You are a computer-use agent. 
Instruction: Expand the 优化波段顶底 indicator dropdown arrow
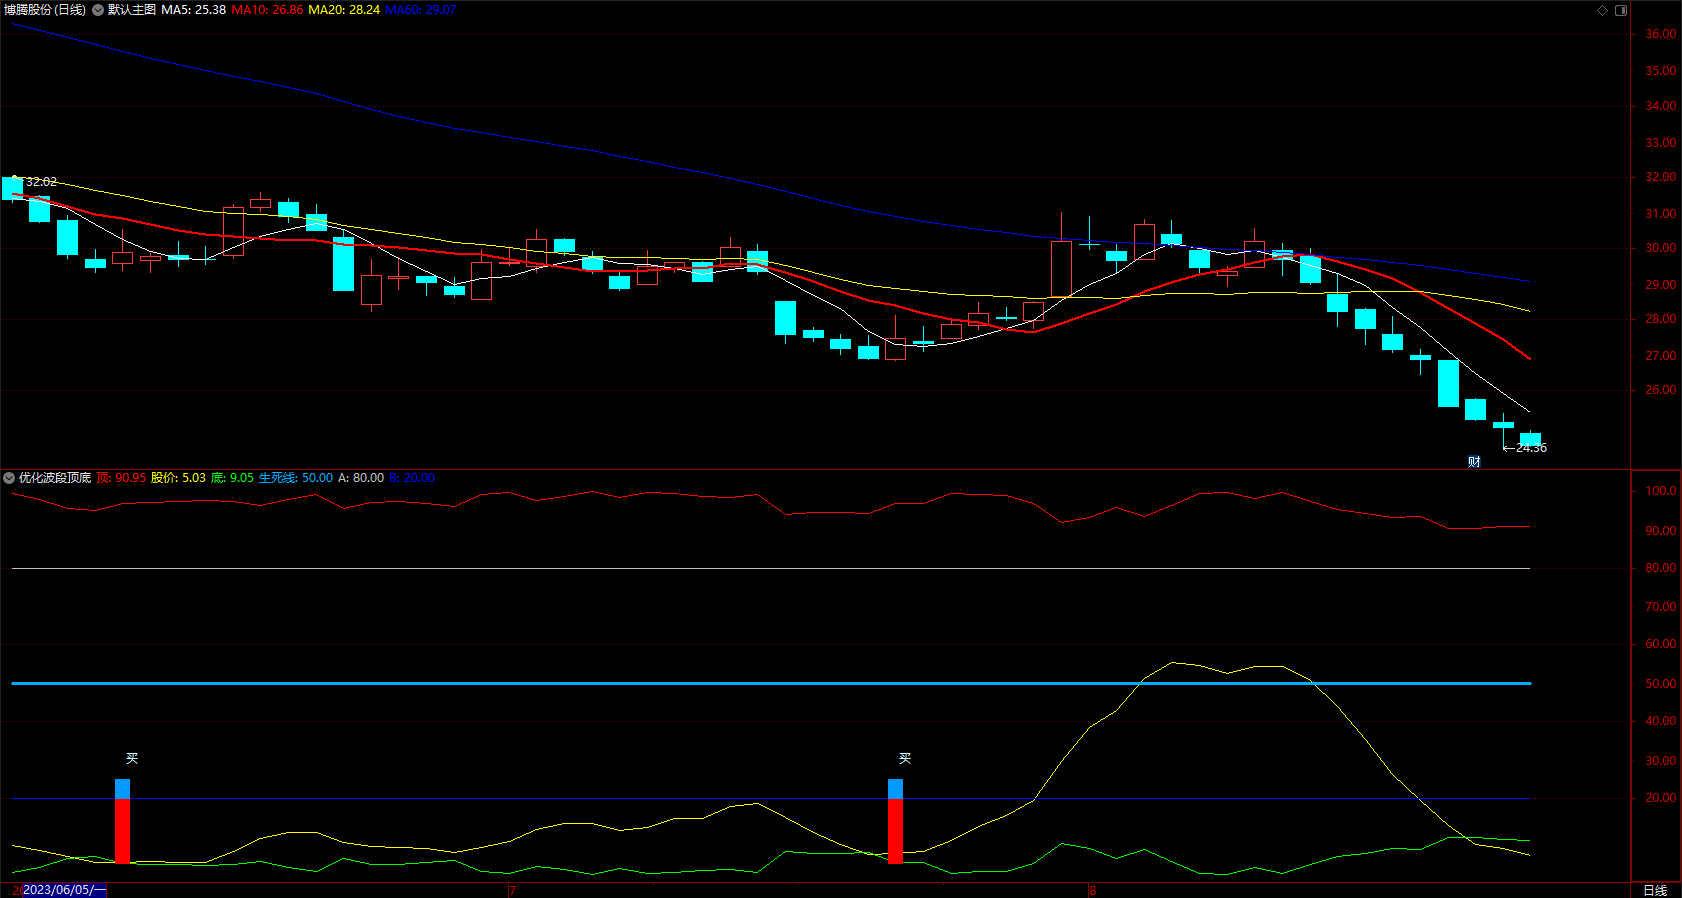click(9, 478)
